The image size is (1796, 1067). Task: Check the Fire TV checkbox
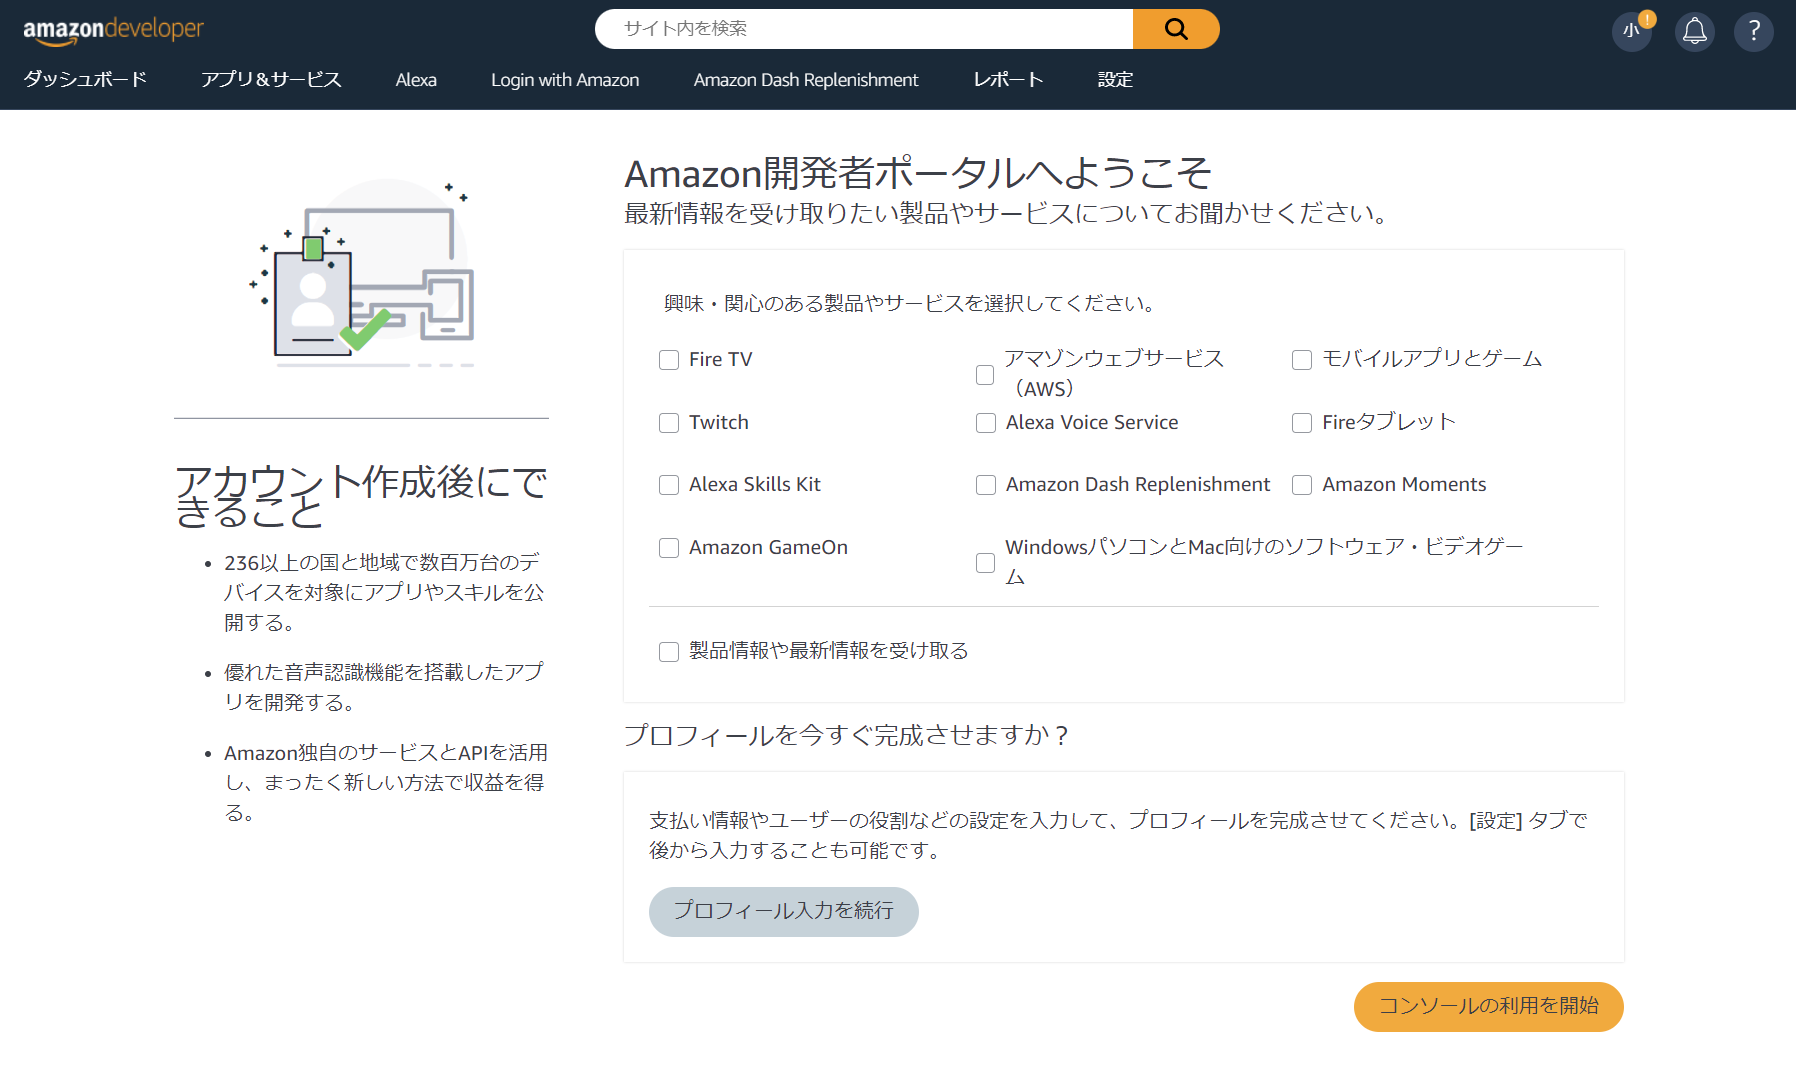click(x=669, y=360)
